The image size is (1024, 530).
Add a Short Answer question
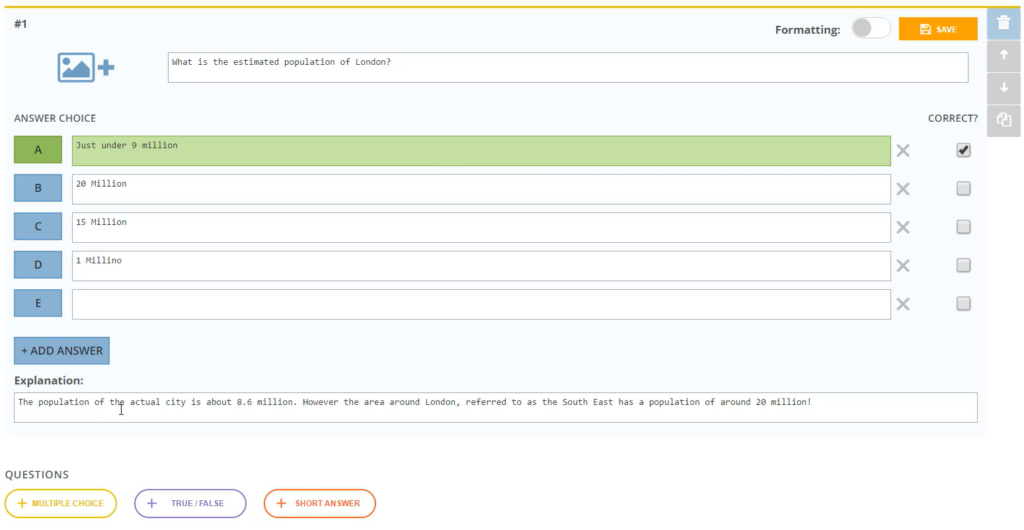pyautogui.click(x=319, y=503)
